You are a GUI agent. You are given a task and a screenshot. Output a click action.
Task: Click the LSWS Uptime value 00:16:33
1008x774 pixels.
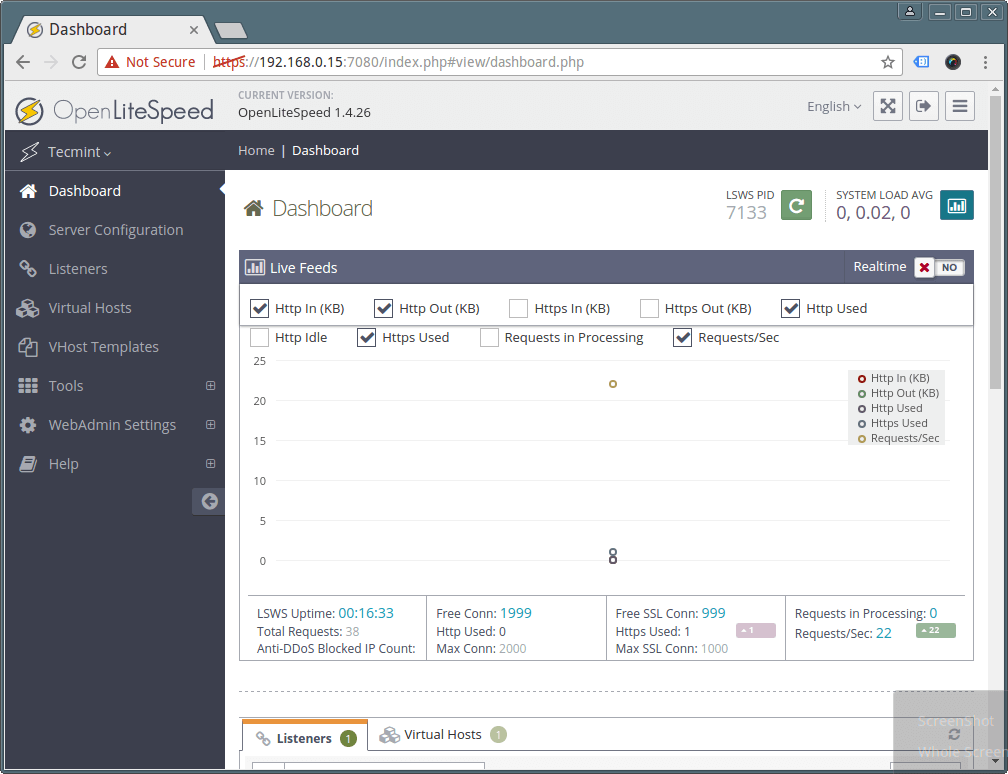[366, 613]
